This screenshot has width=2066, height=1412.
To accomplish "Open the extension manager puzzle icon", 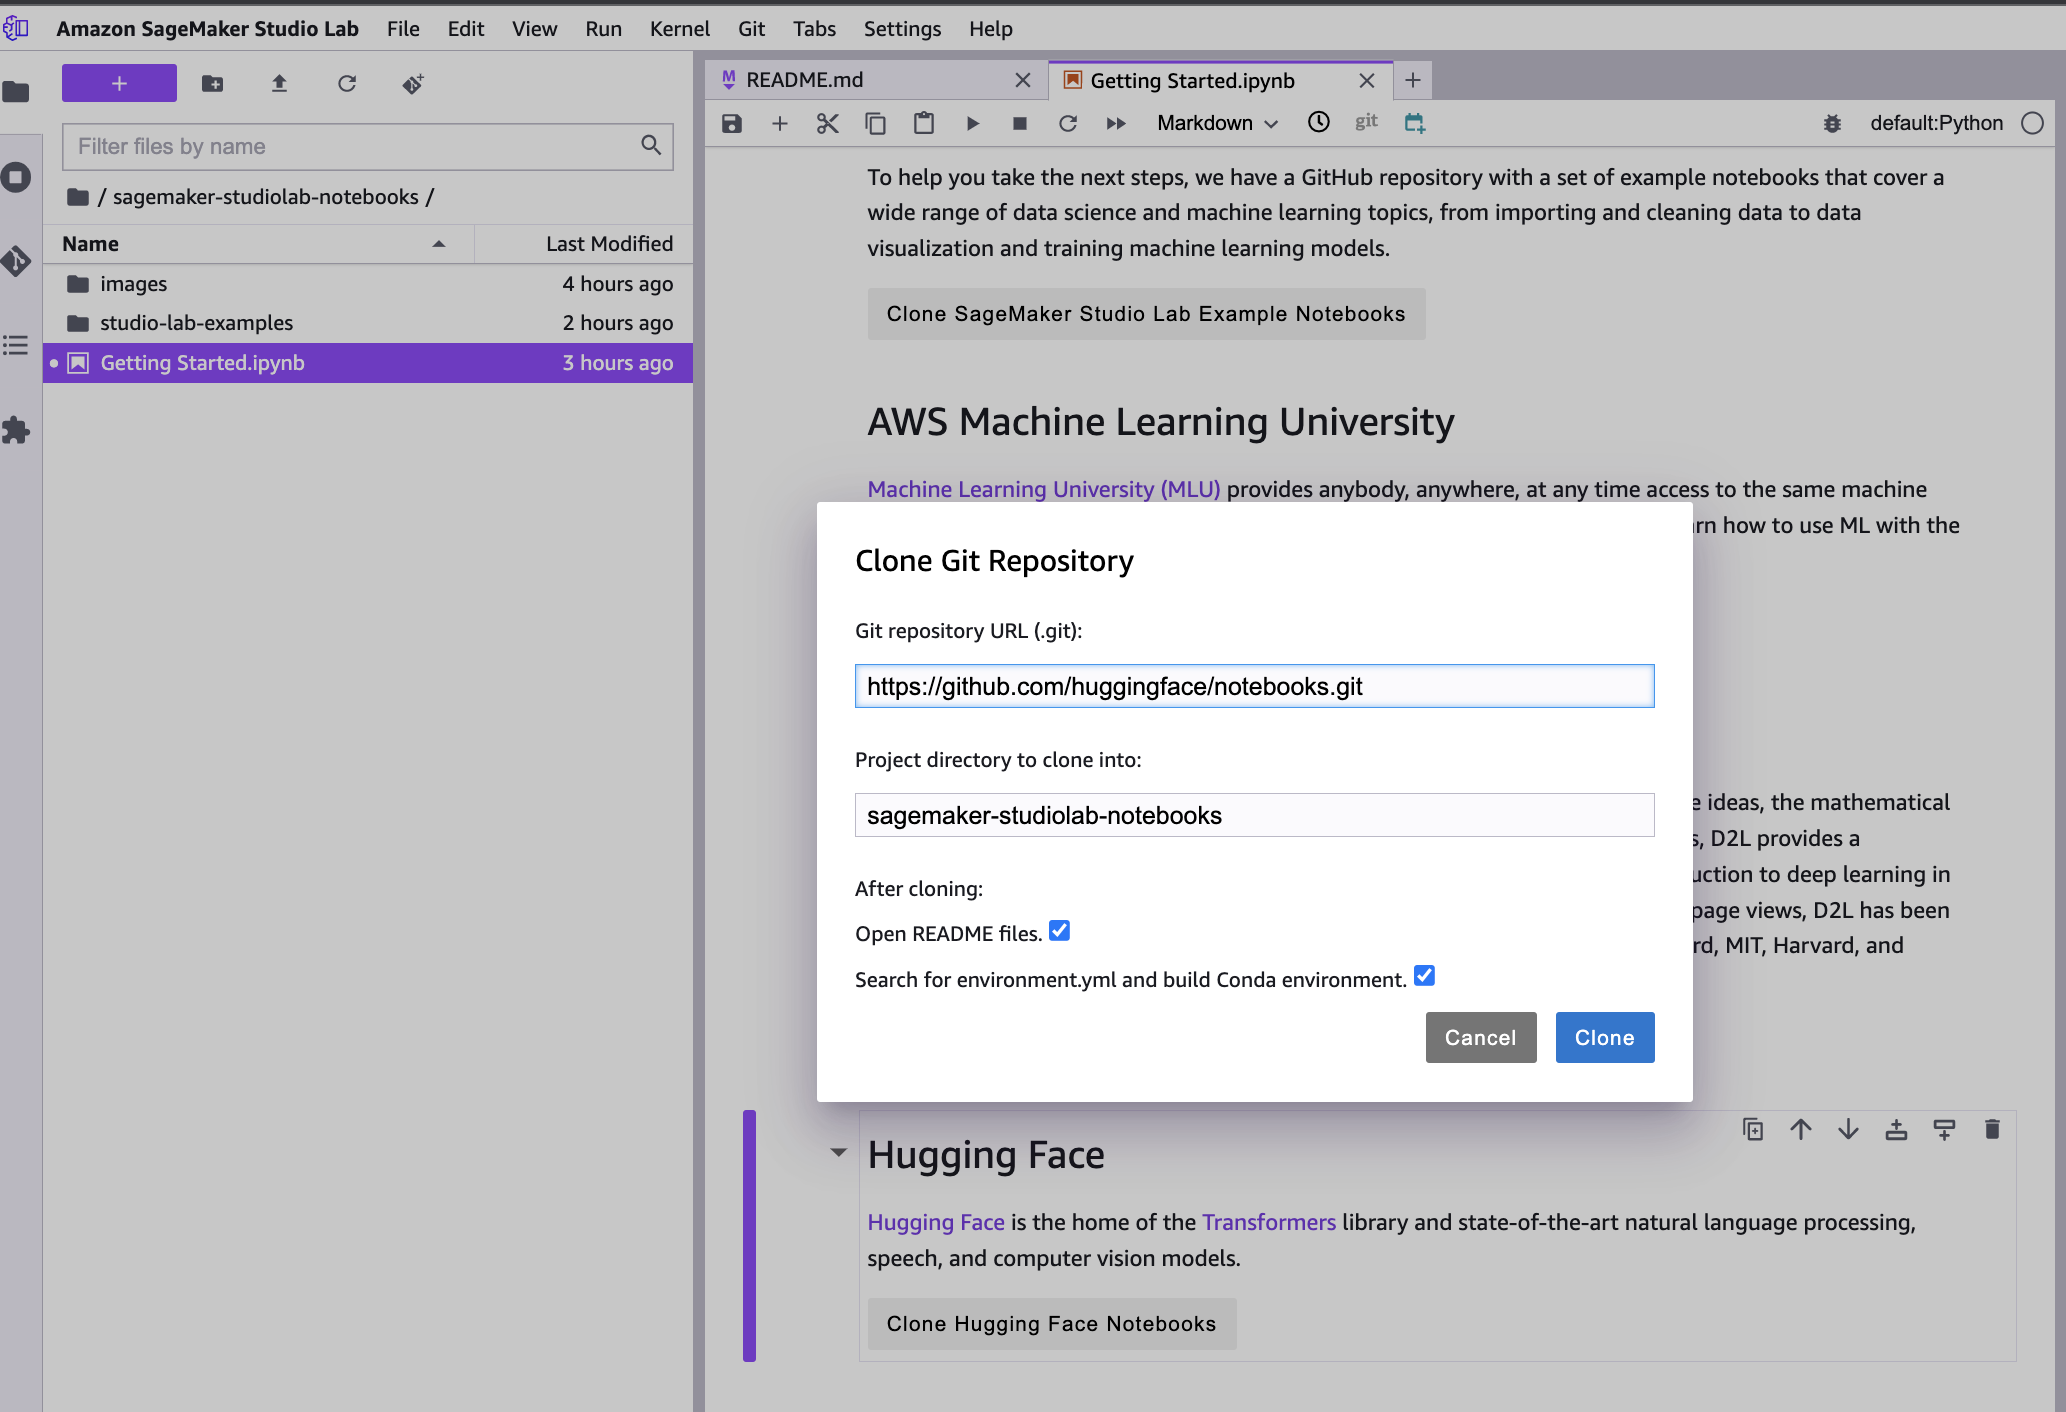I will [16, 431].
